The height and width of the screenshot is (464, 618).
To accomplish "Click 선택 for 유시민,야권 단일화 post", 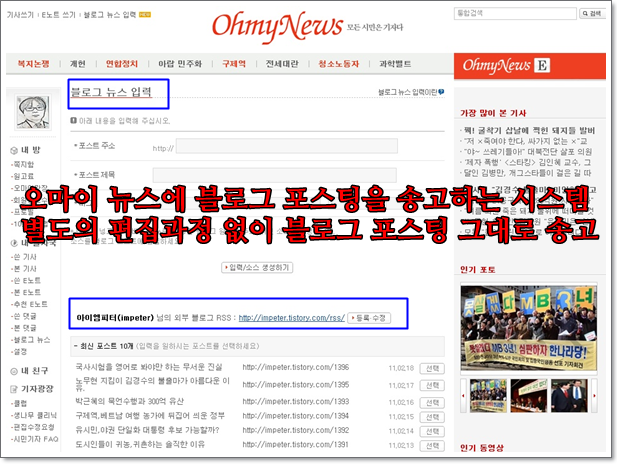I will pyautogui.click(x=432, y=431).
